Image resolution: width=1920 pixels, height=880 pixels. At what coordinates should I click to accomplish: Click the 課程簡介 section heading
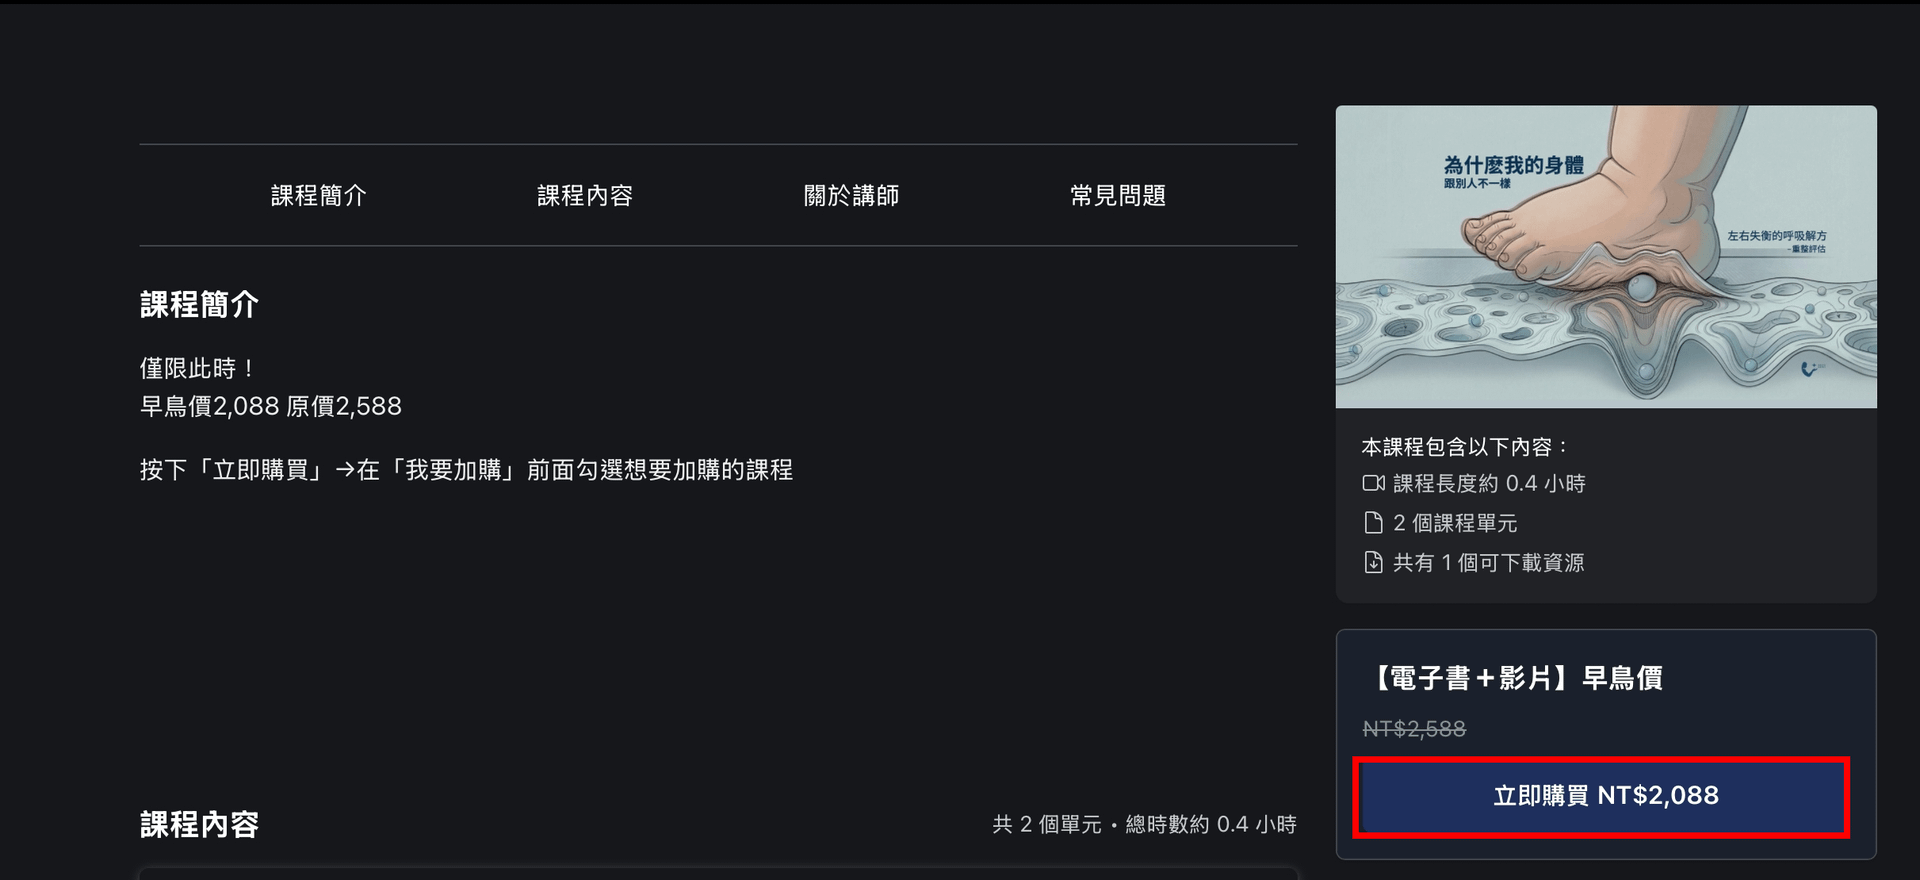tap(200, 304)
